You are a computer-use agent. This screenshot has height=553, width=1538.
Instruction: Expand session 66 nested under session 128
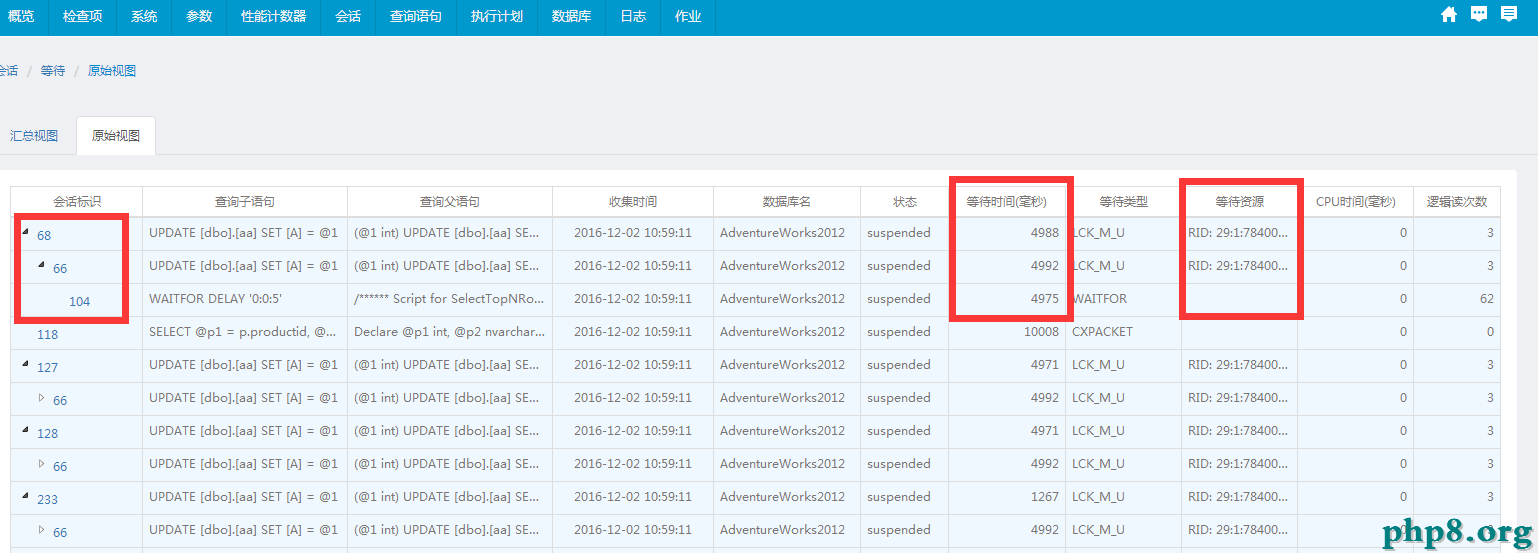41,464
